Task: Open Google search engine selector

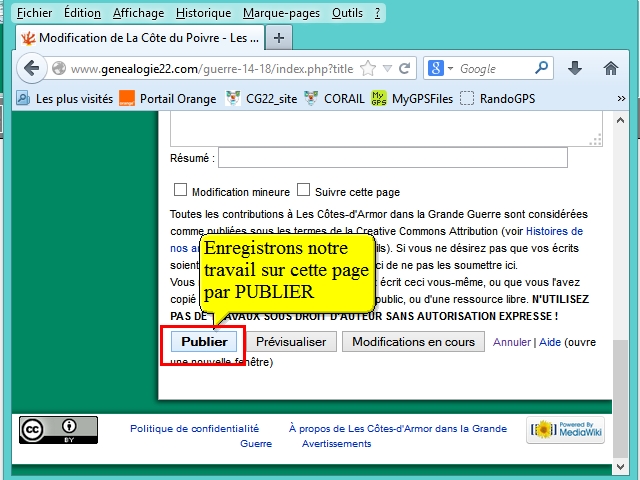Action: [441, 68]
